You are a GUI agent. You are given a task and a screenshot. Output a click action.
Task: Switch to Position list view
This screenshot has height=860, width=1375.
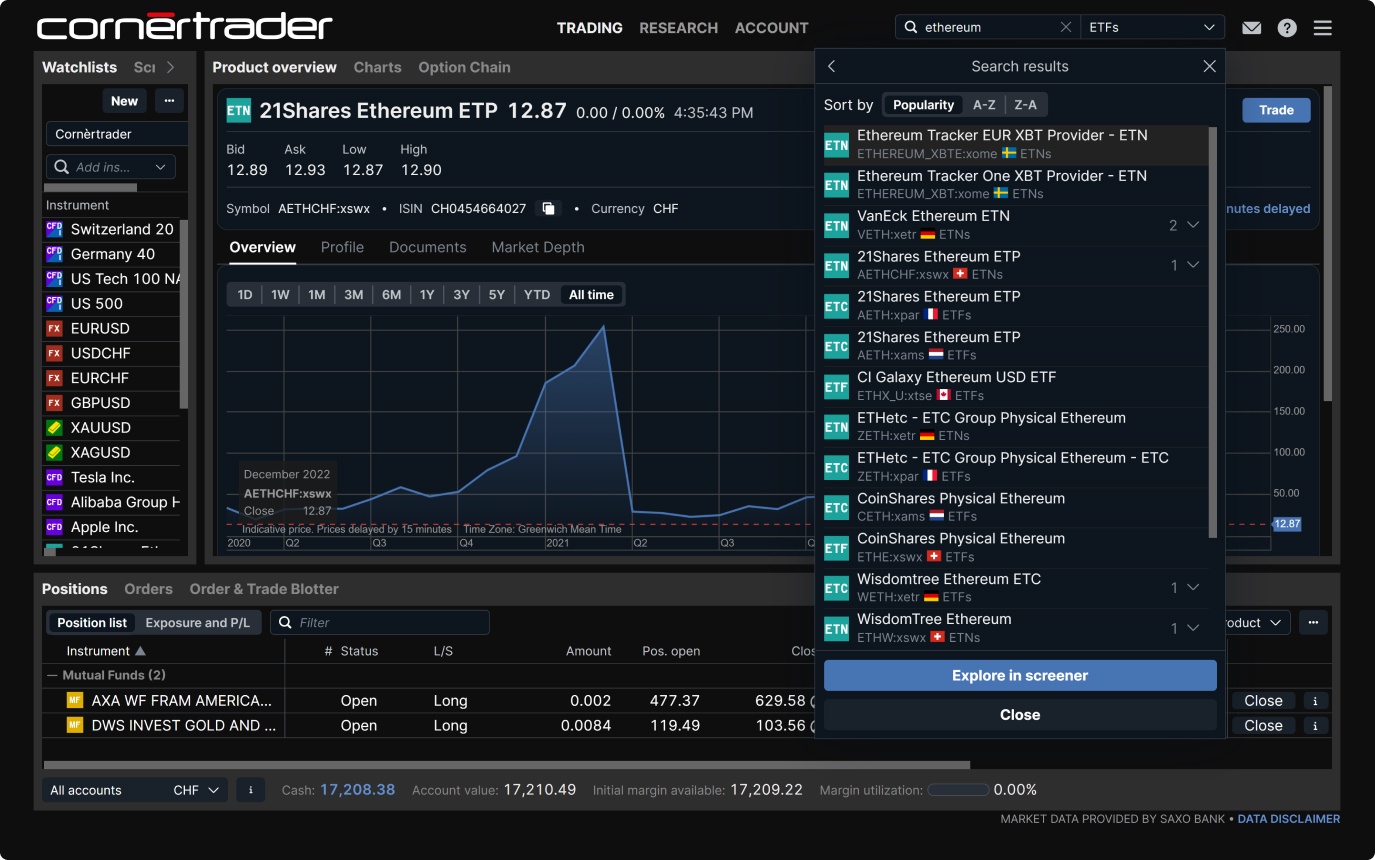point(92,623)
